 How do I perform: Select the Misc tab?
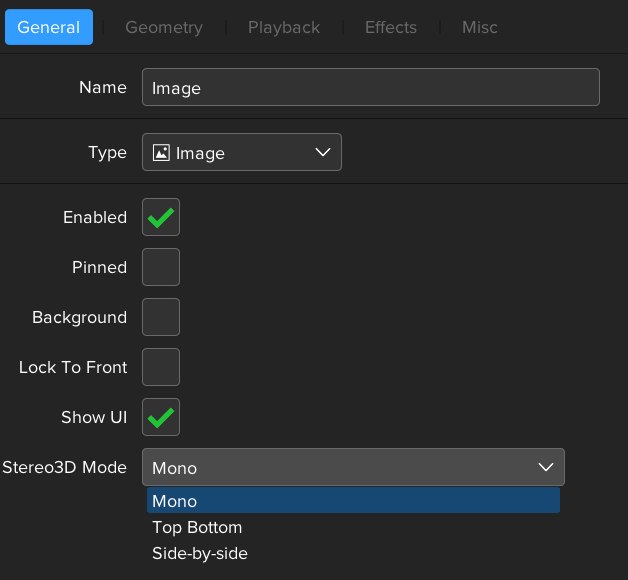(479, 27)
